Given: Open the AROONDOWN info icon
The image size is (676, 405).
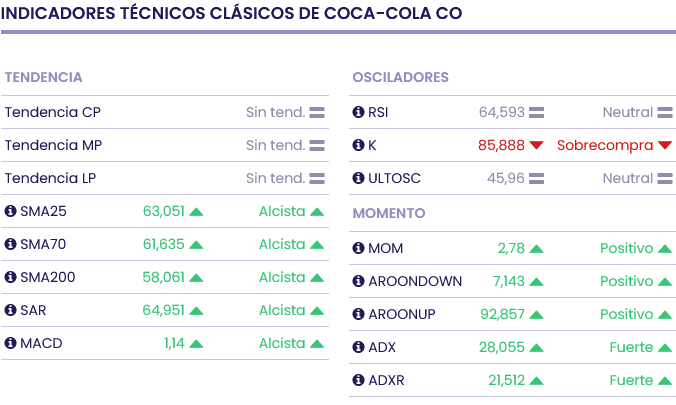Looking at the screenshot, I should point(359,281).
